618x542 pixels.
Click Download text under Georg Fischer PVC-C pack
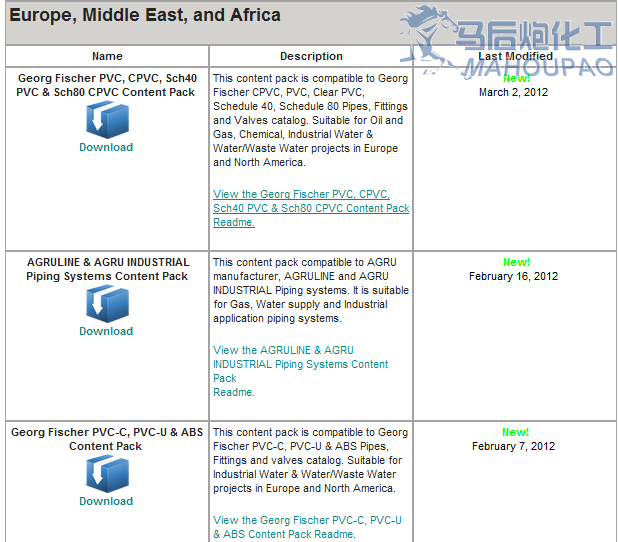[106, 501]
